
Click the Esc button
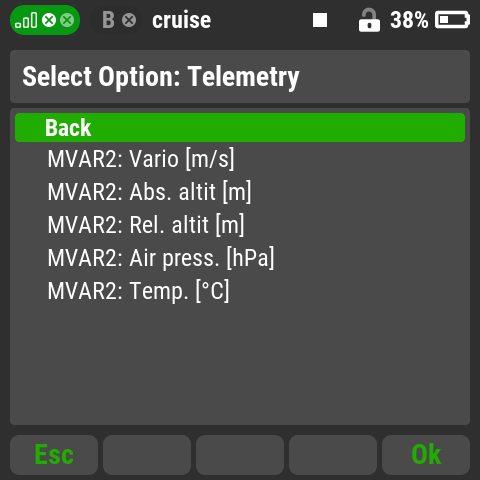point(54,455)
